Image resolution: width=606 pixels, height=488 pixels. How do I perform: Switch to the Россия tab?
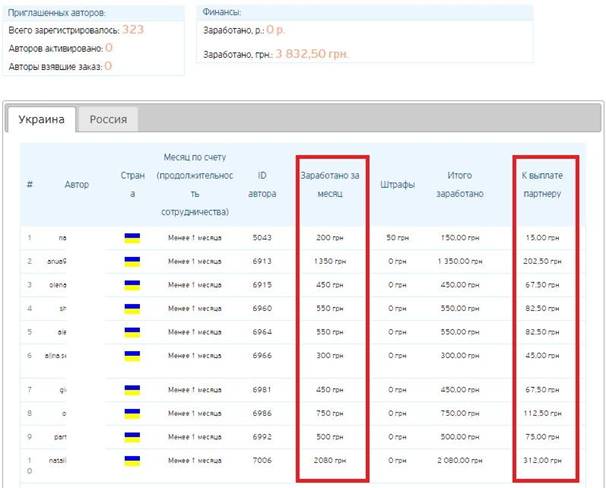click(108, 119)
